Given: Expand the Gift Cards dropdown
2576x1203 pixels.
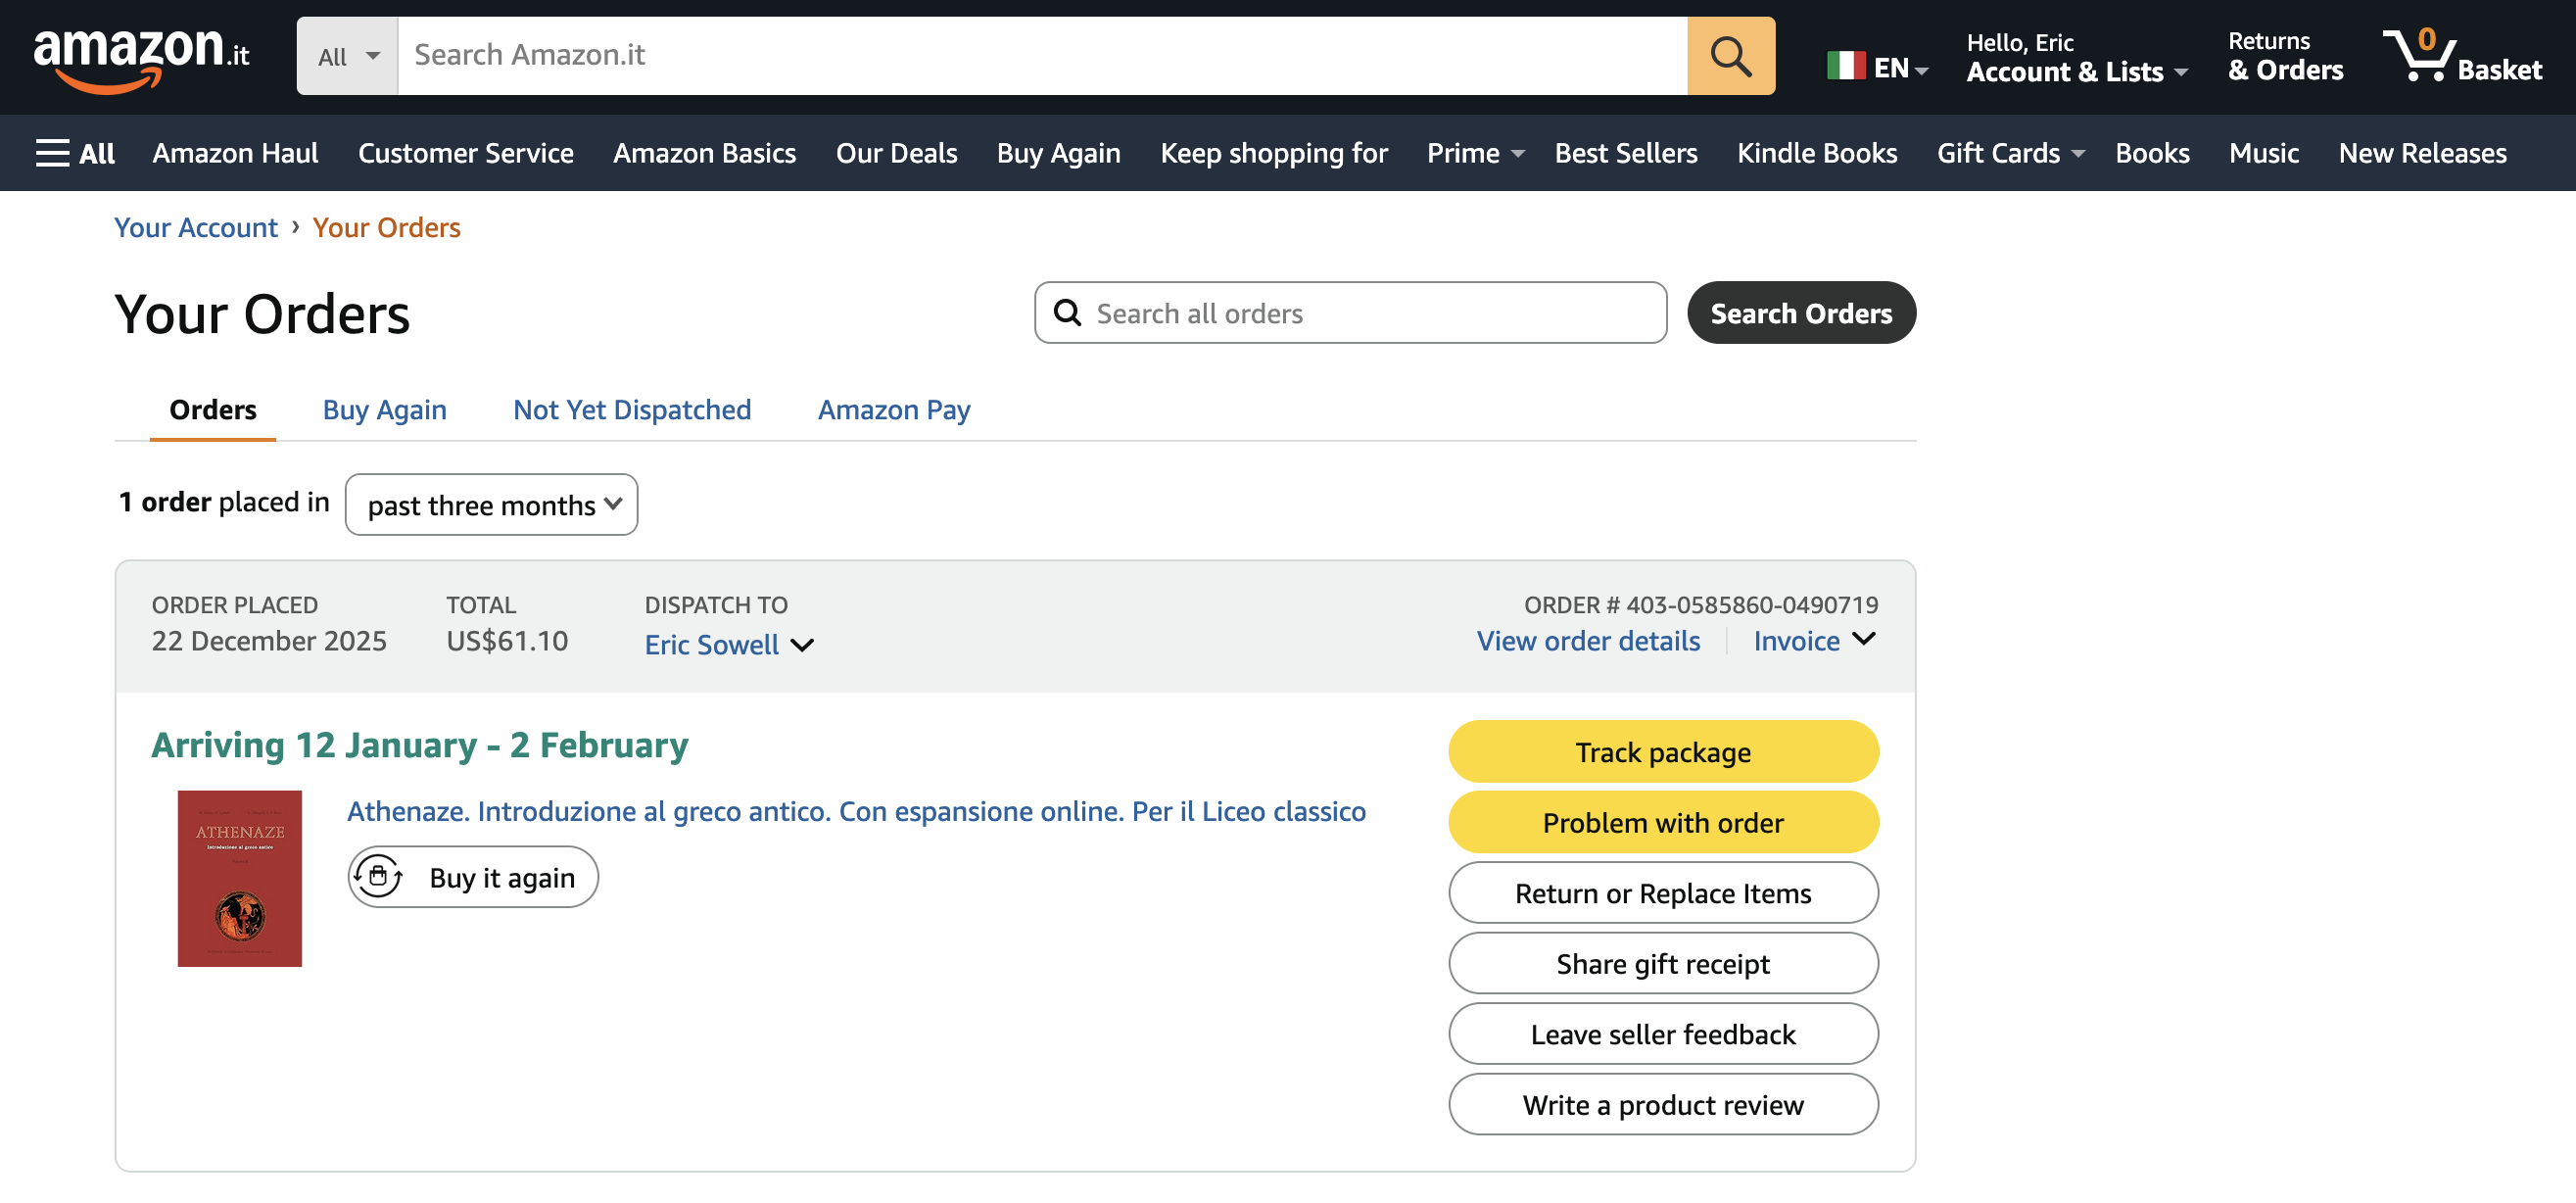Looking at the screenshot, I should [x=2009, y=153].
